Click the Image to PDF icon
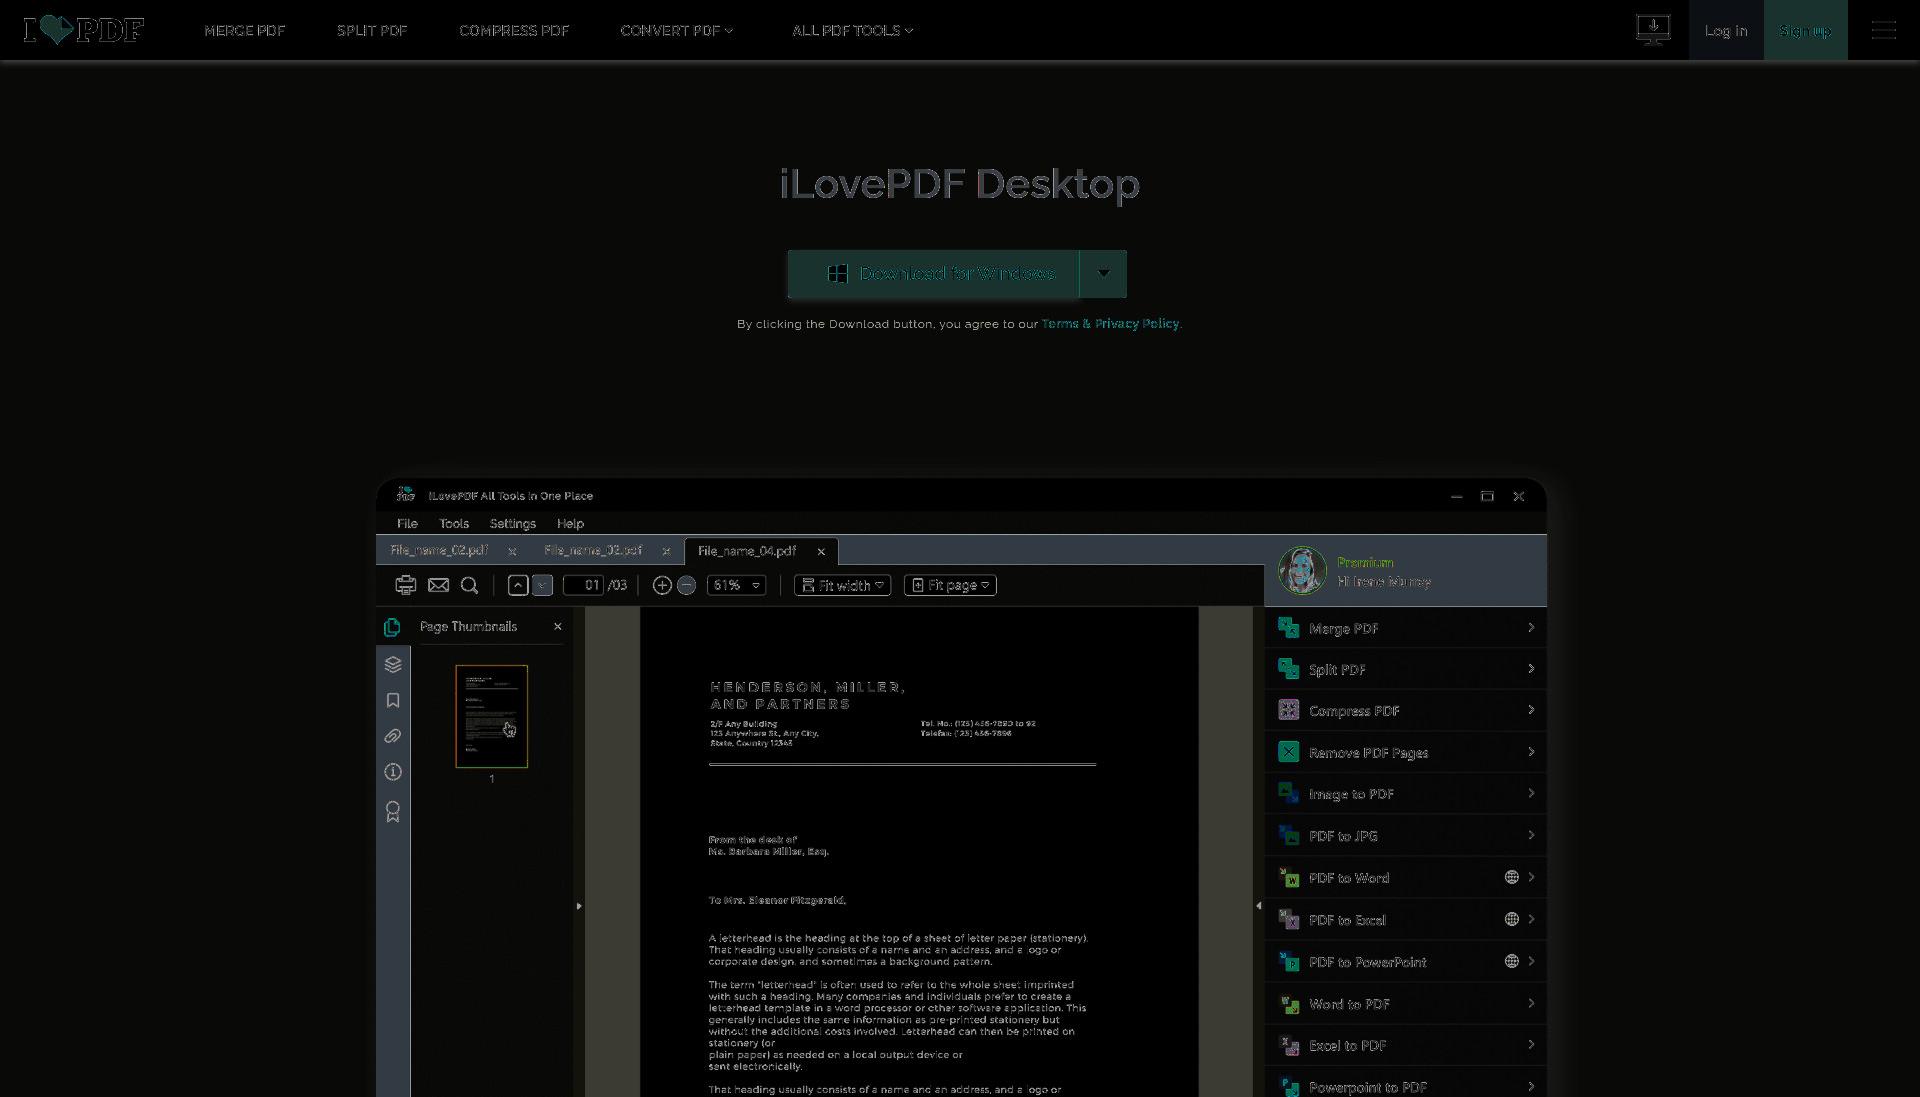This screenshot has width=1920, height=1097. click(x=1289, y=793)
